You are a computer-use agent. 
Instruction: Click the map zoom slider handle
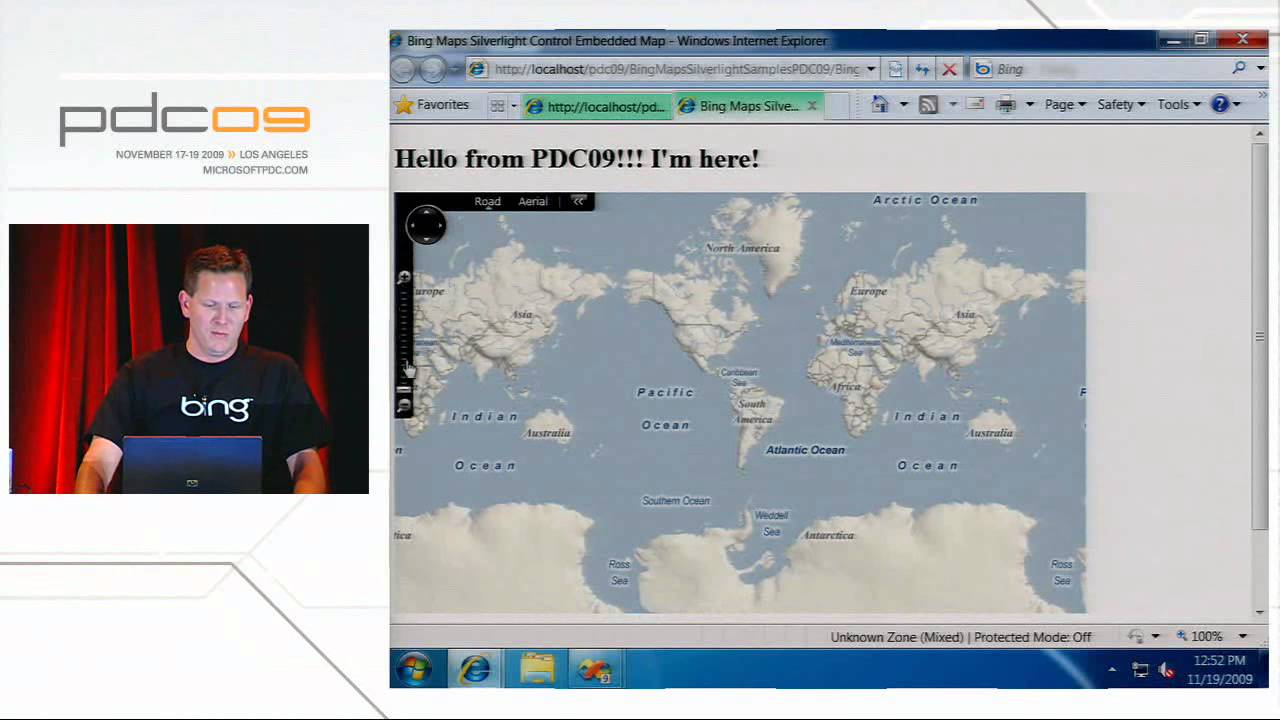coord(404,388)
